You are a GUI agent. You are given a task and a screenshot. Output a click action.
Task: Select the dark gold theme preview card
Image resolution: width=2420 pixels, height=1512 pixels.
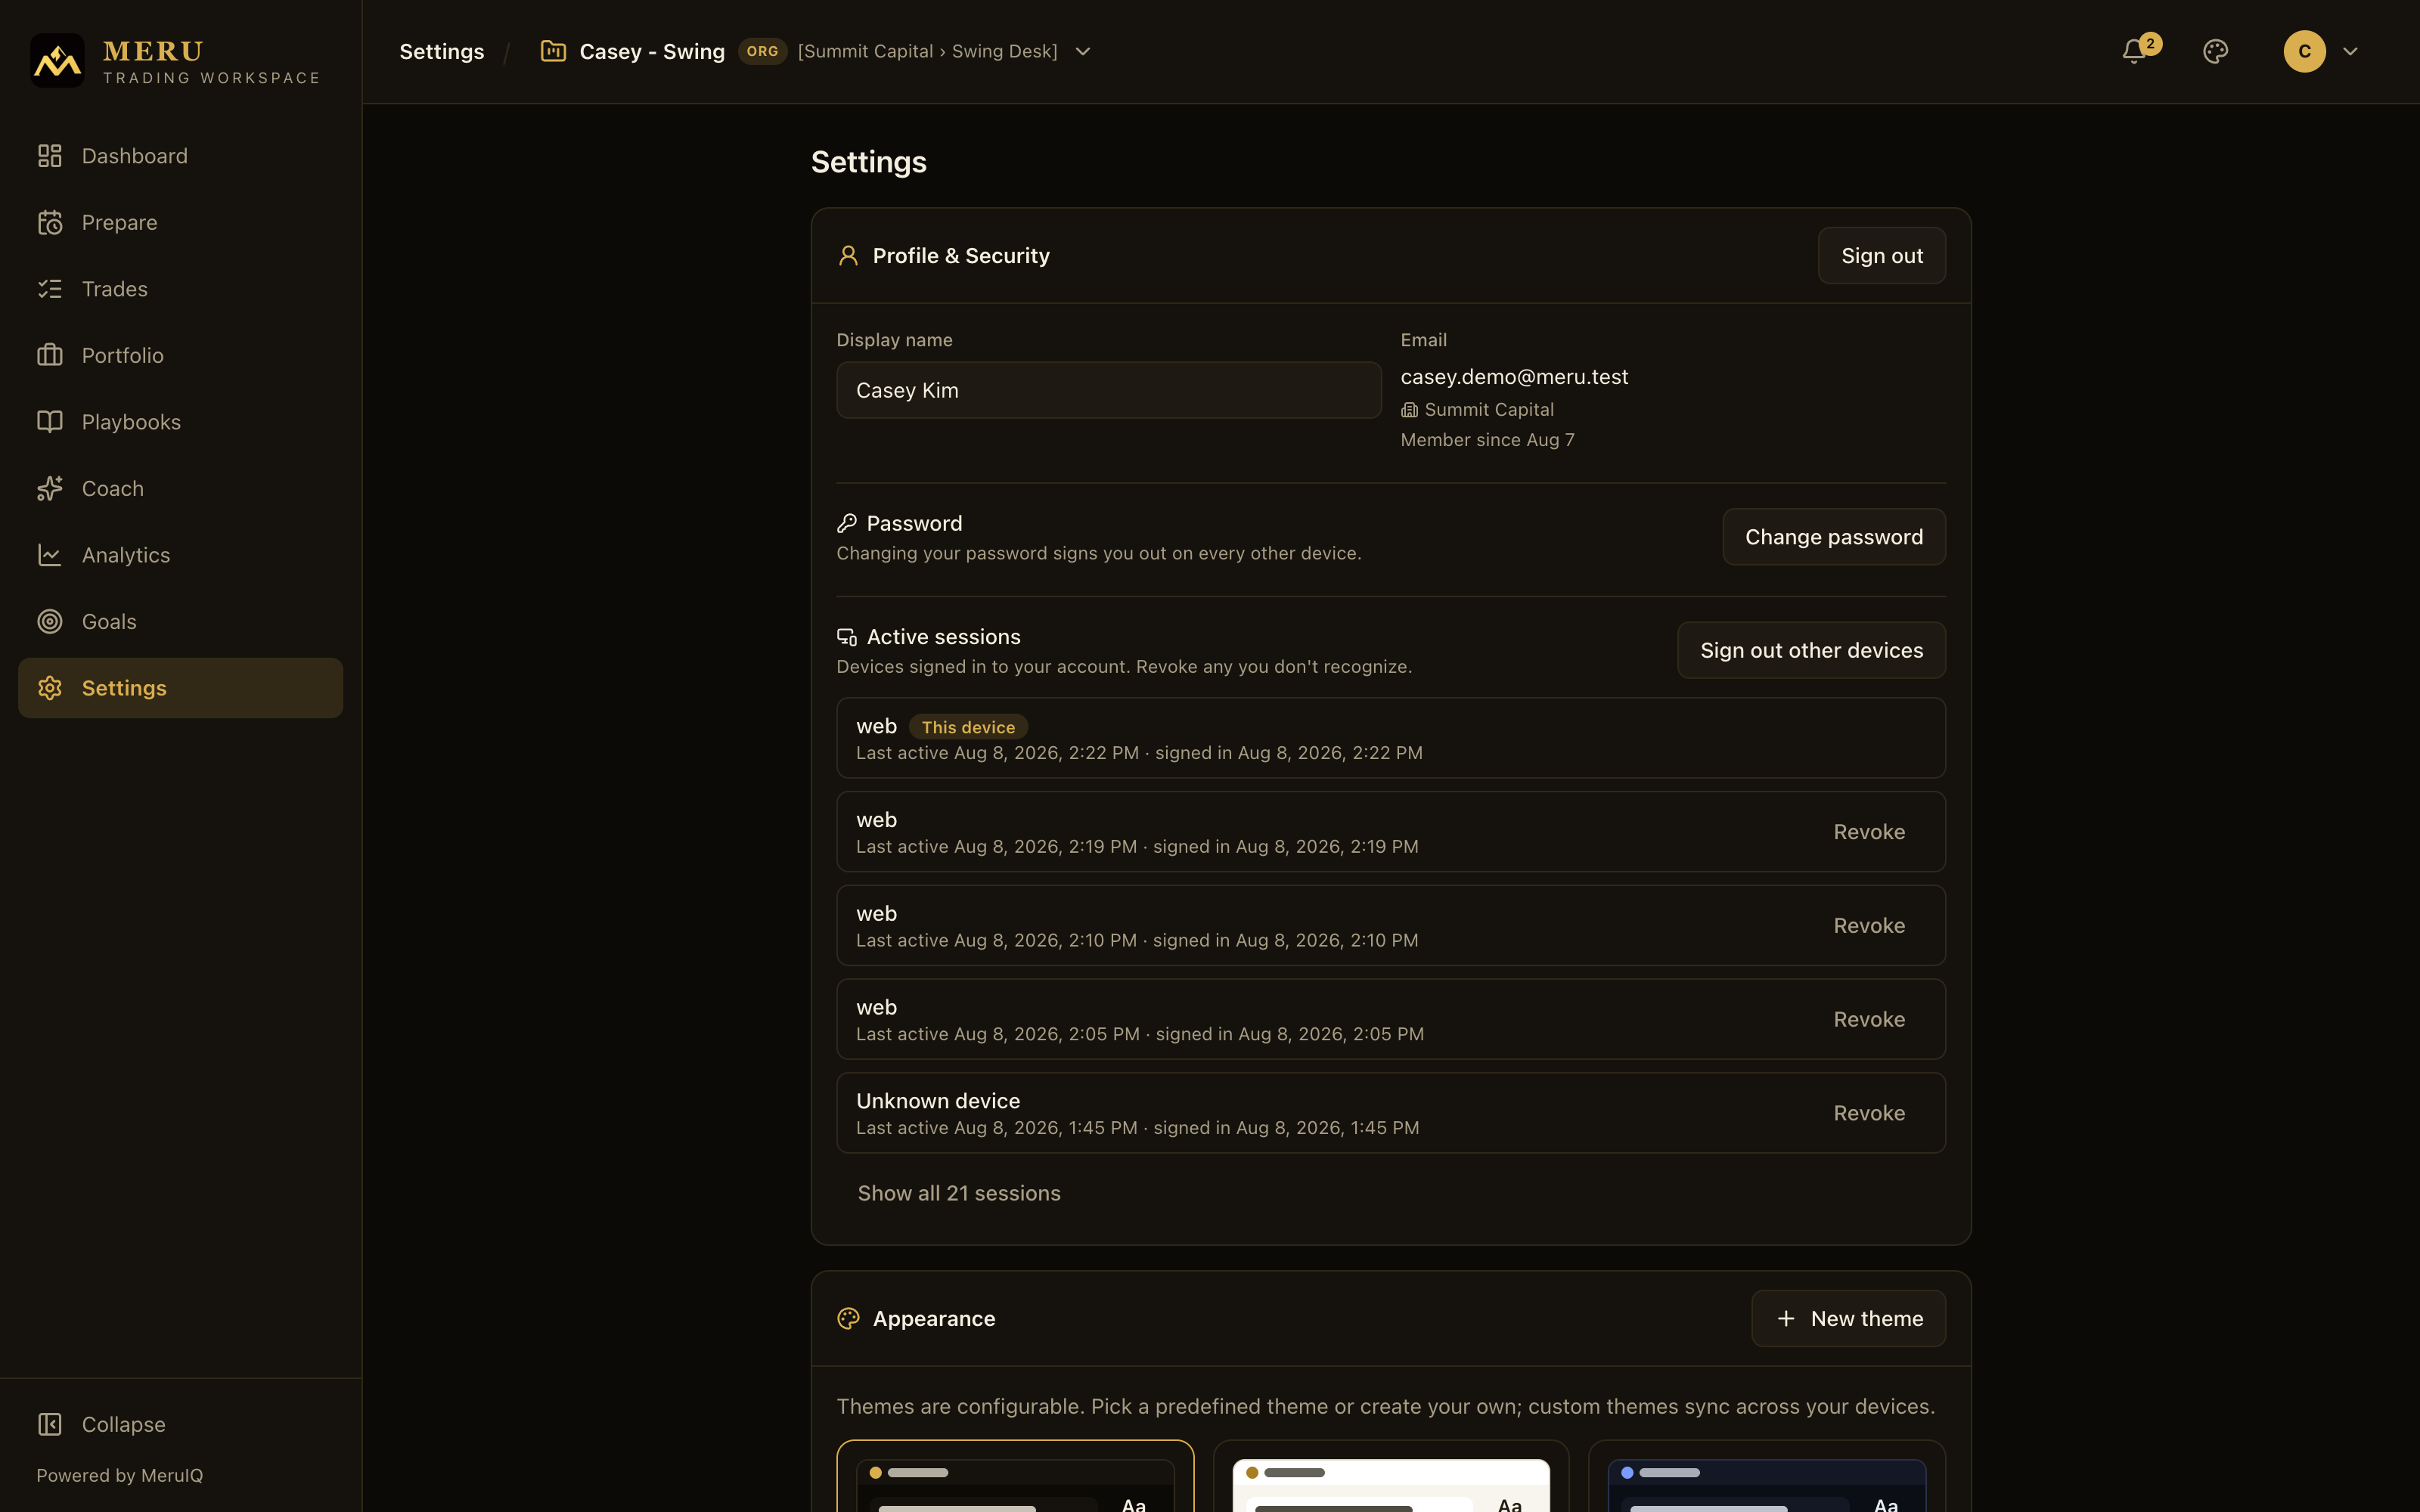1015,1476
